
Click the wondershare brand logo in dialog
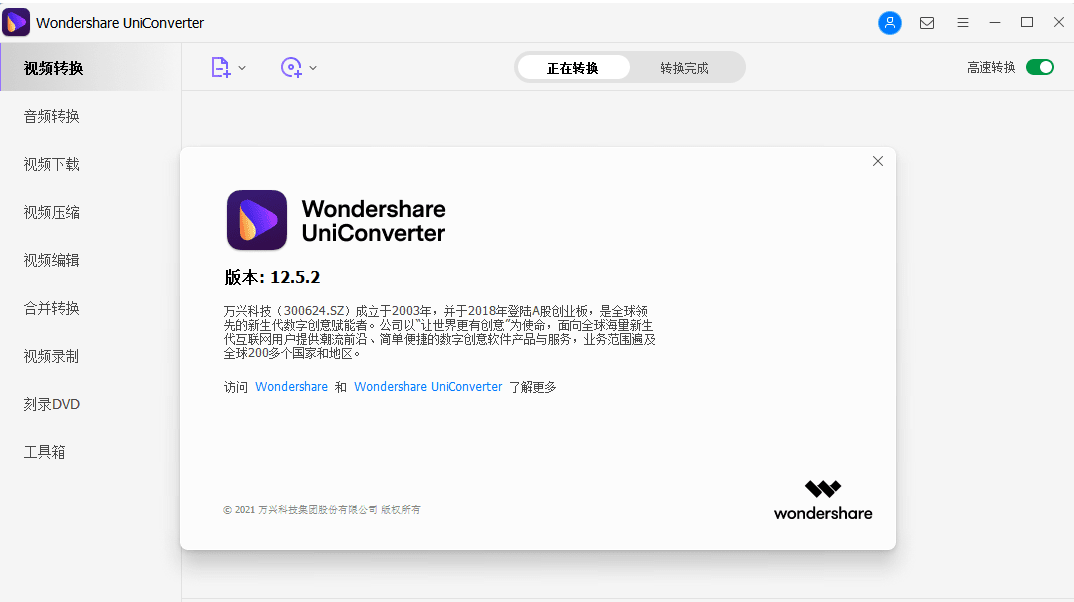pyautogui.click(x=823, y=501)
